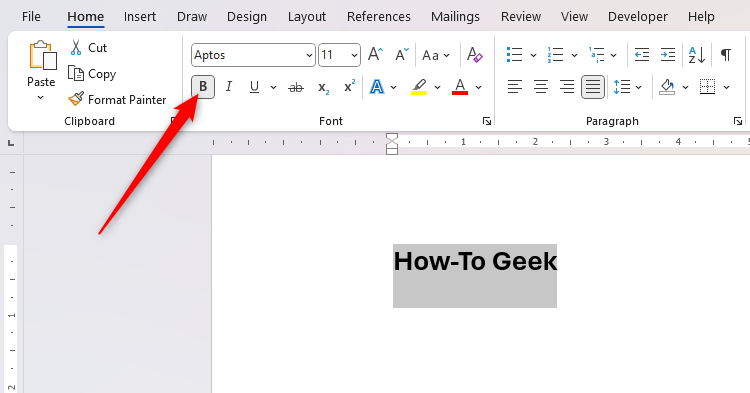Apply paragraph Shading fill

pyautogui.click(x=667, y=87)
